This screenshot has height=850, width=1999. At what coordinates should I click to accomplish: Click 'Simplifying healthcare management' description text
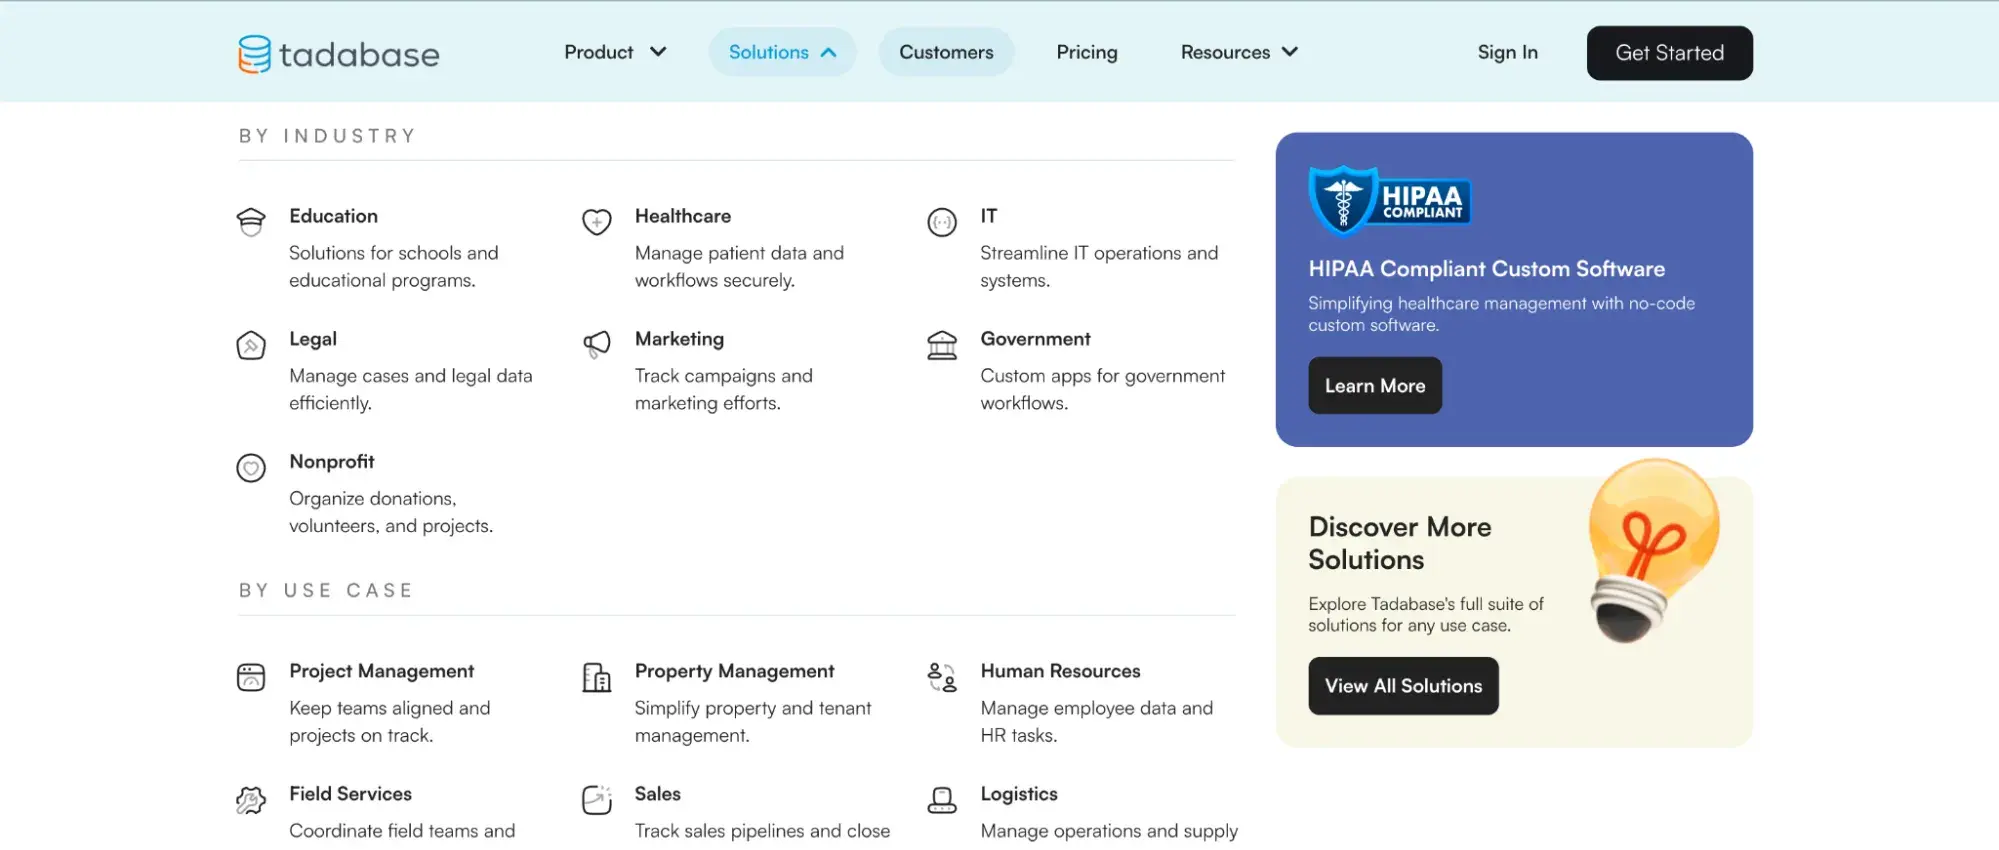click(x=1501, y=314)
